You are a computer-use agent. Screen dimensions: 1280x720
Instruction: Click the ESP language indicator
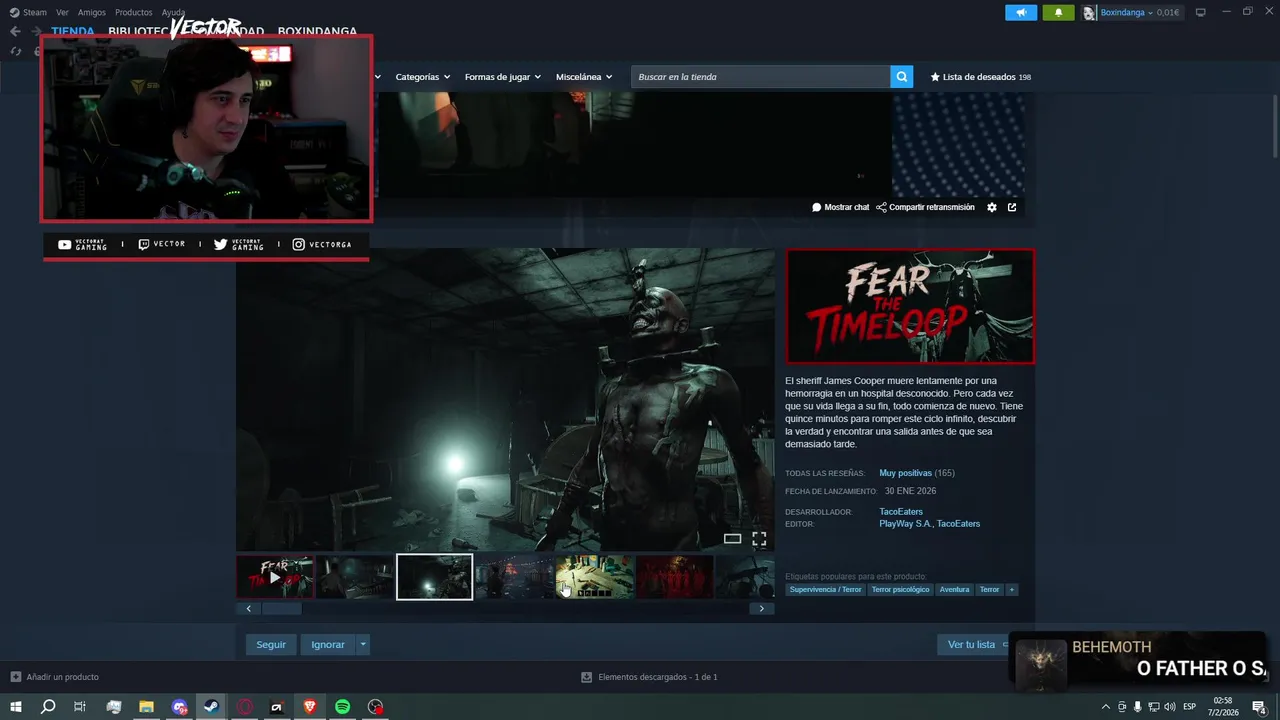pos(1189,707)
